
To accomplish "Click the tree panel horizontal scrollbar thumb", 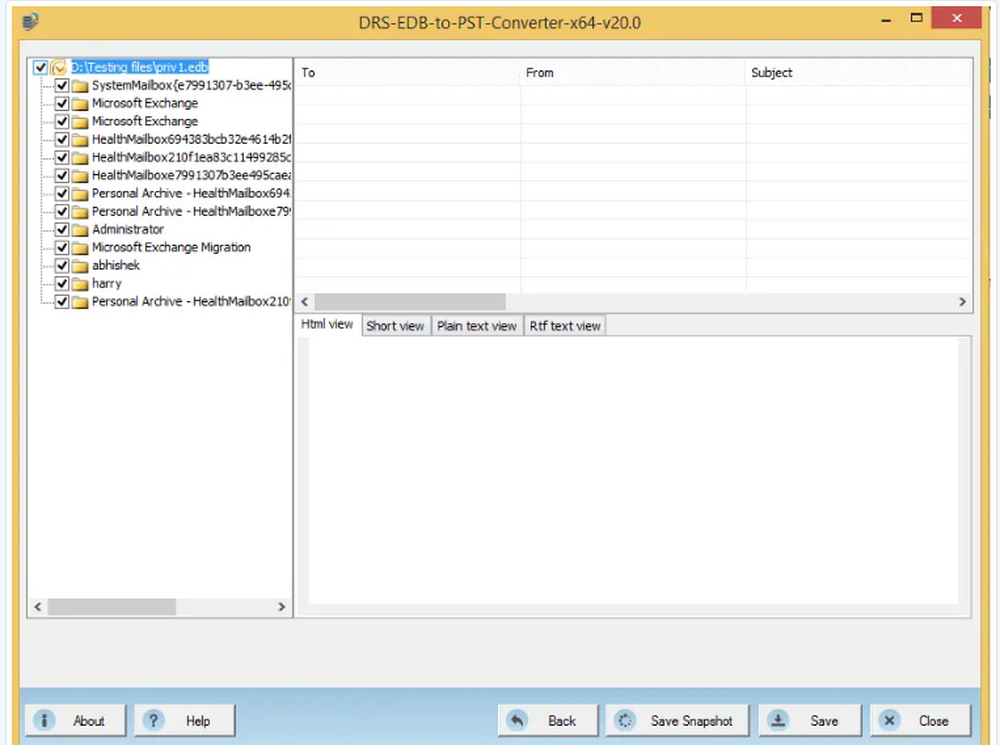I will click(x=112, y=607).
